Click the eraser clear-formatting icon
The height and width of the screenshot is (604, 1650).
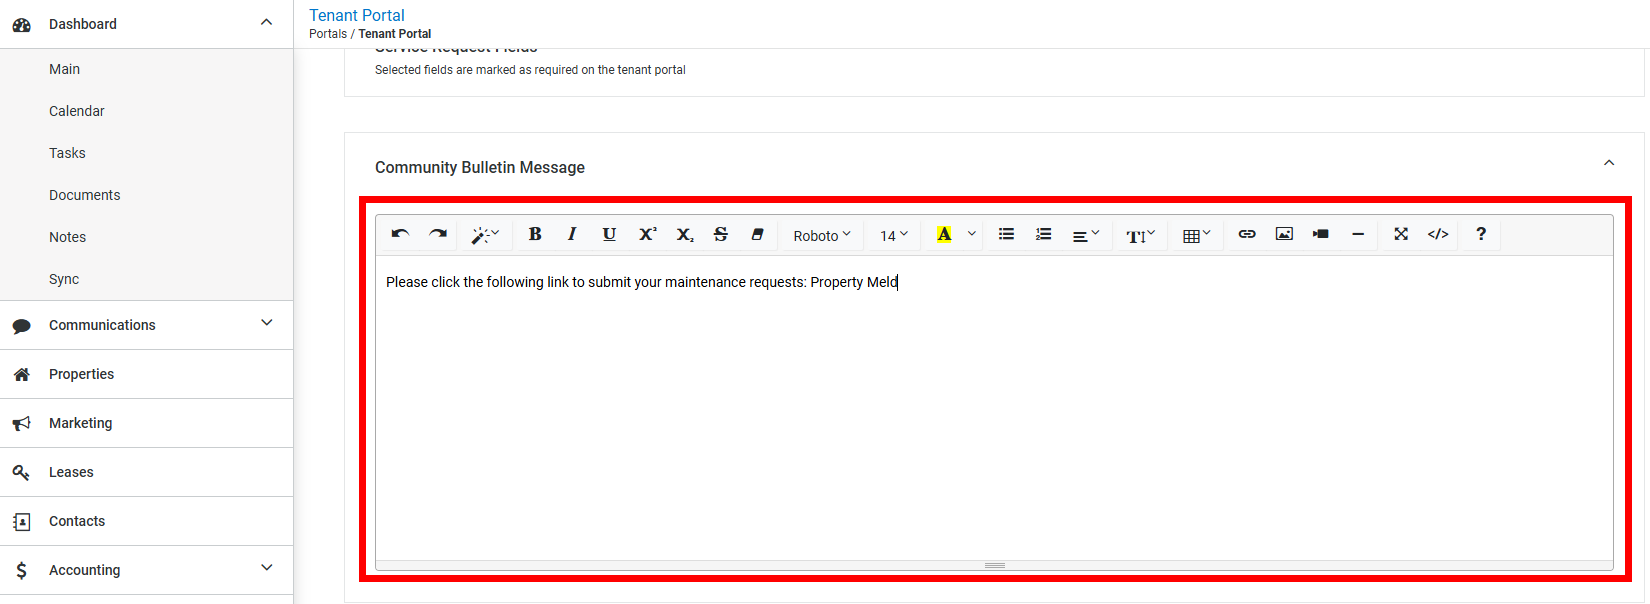click(x=758, y=234)
